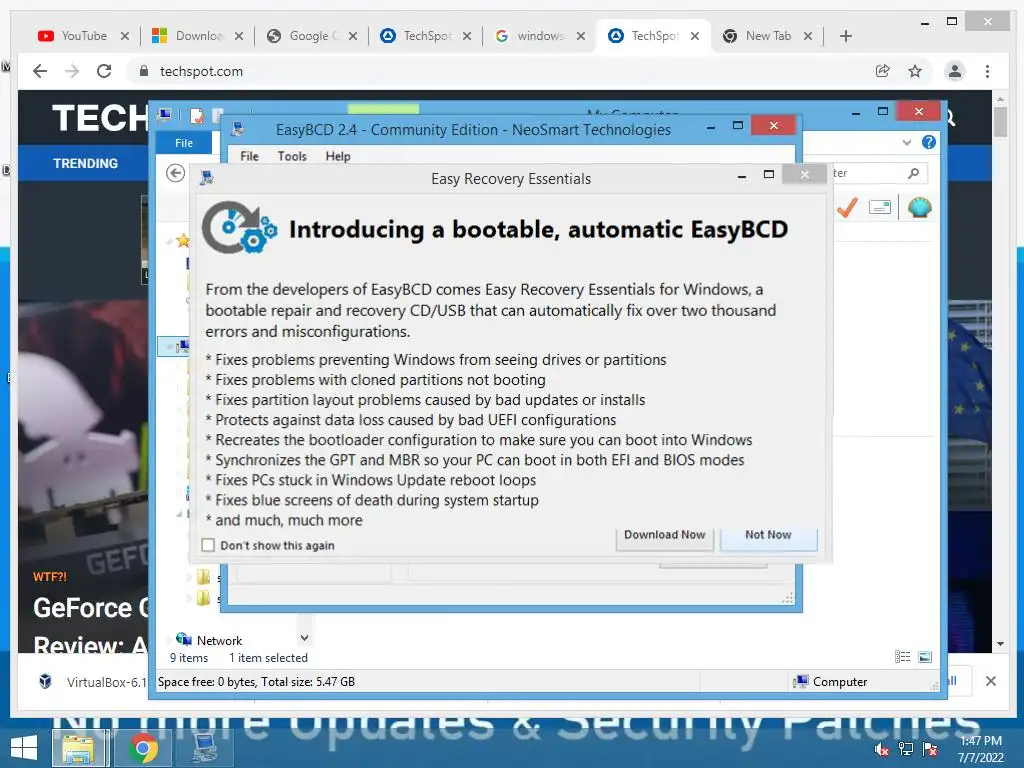This screenshot has height=768, width=1024.
Task: Click the muted volume tray icon
Action: point(882,749)
